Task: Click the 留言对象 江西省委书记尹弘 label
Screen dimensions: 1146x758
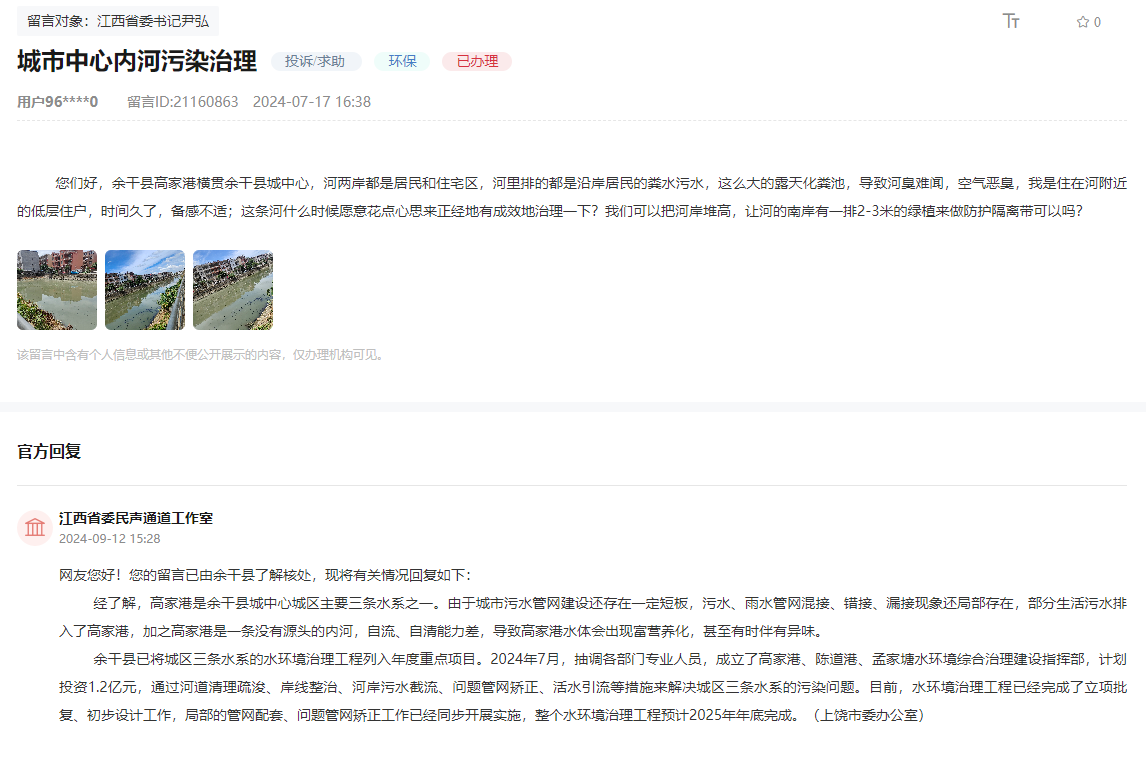Action: (x=118, y=21)
